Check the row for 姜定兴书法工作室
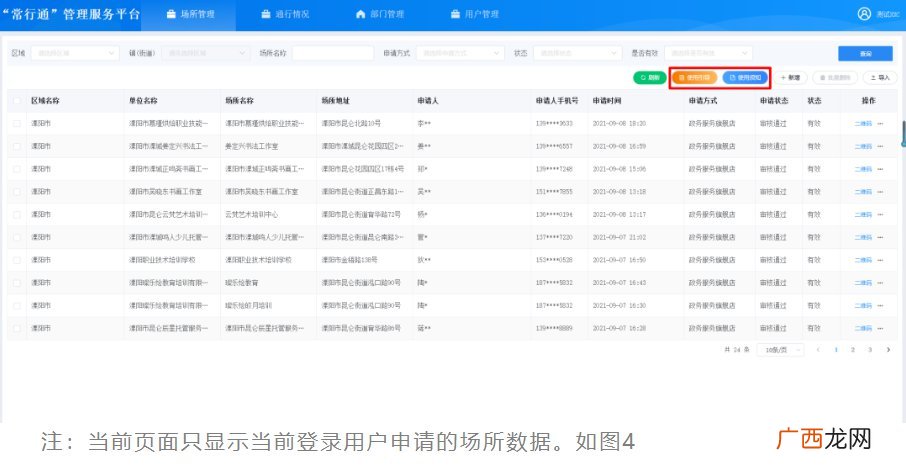The width and height of the screenshot is (906, 467). point(17,146)
